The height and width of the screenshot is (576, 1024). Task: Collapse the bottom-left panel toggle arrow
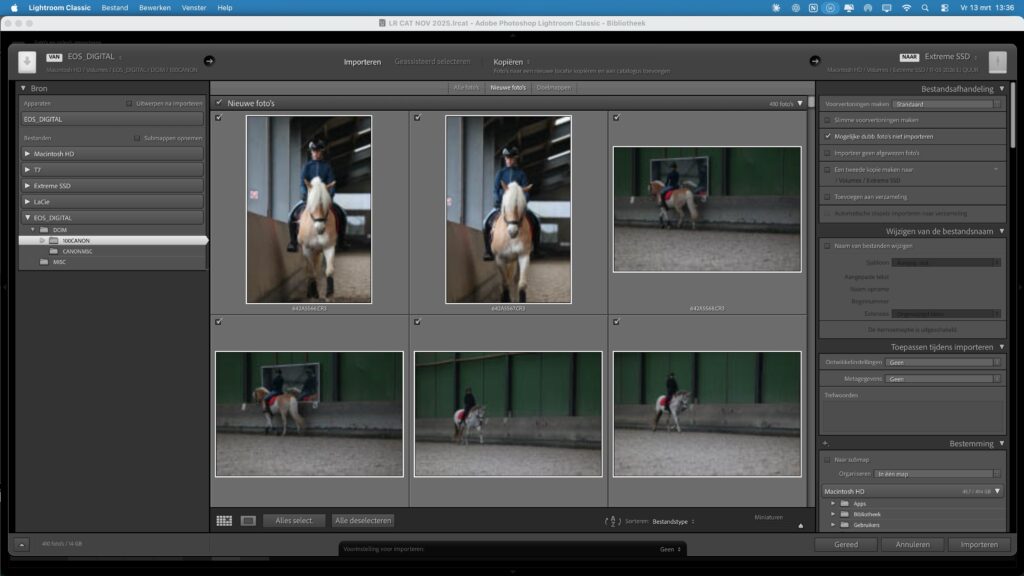[x=22, y=545]
